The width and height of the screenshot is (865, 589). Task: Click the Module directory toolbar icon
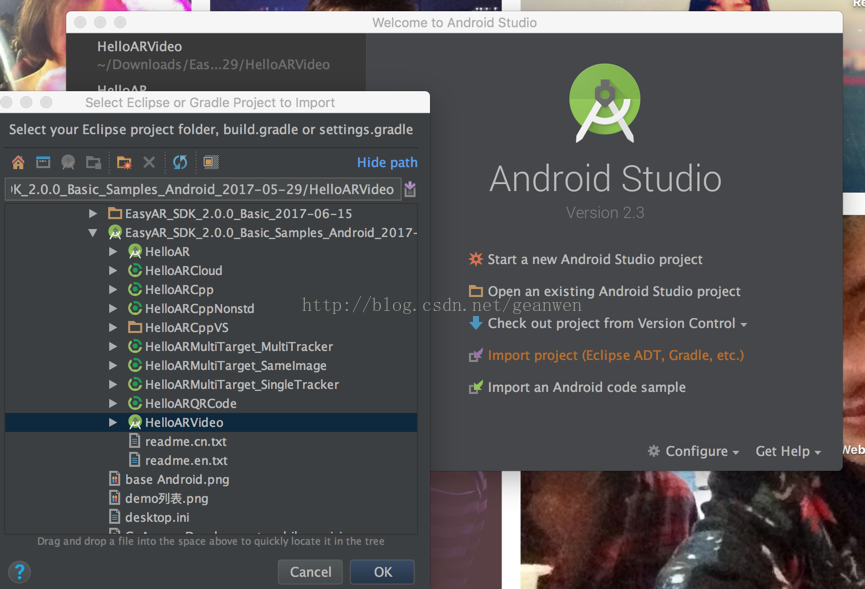pyautogui.click(x=93, y=162)
